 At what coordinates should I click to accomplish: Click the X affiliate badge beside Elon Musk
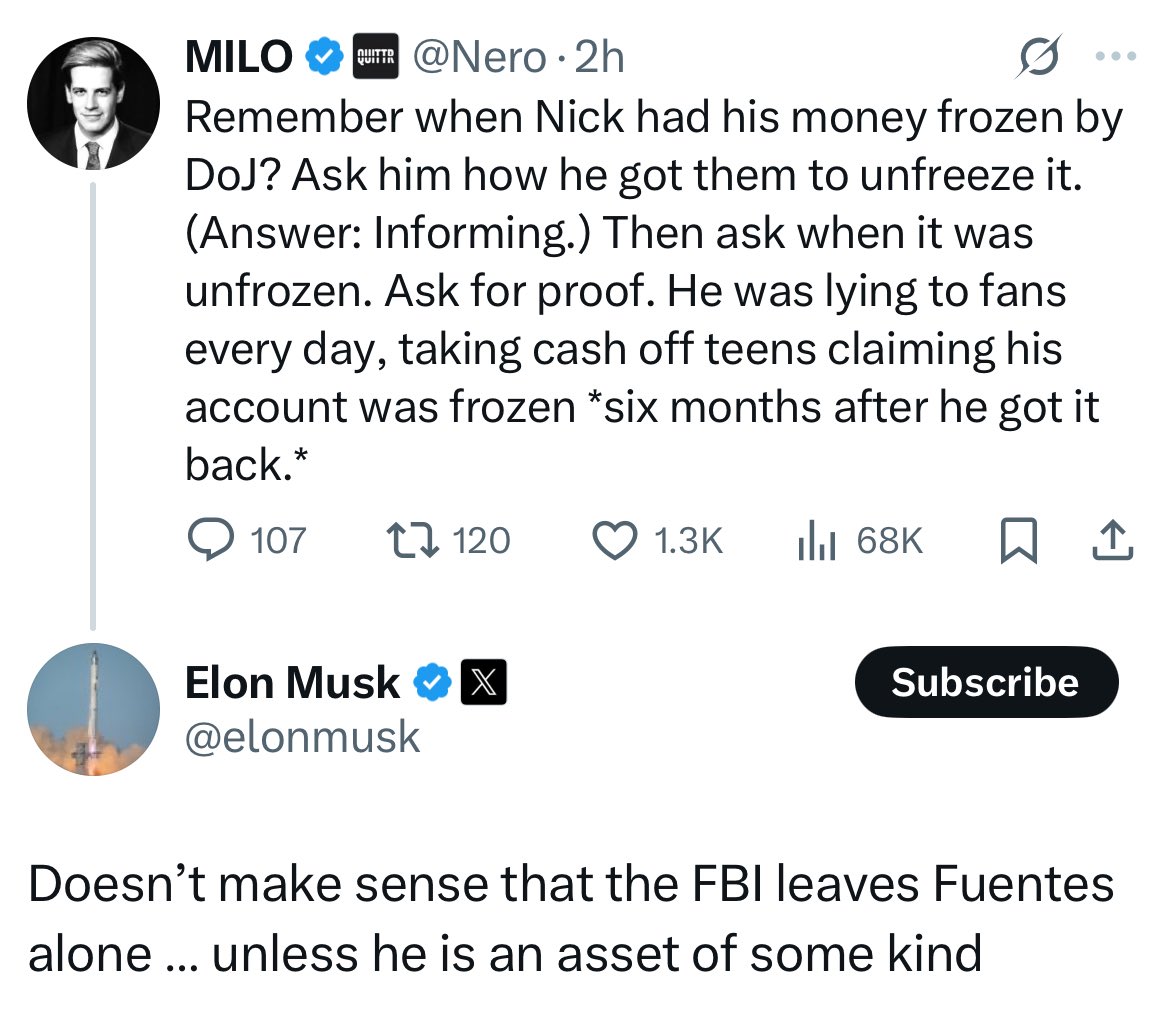point(486,682)
